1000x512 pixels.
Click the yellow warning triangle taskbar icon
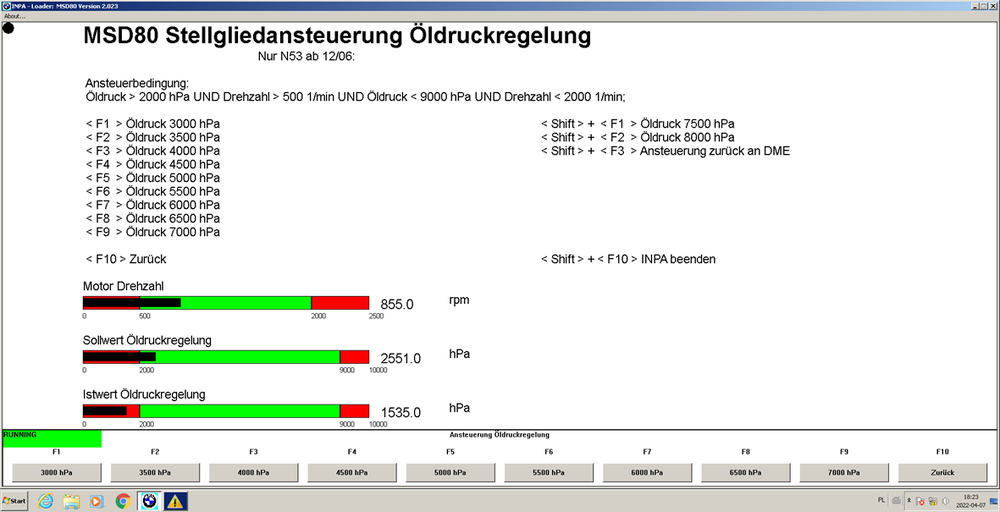point(175,501)
